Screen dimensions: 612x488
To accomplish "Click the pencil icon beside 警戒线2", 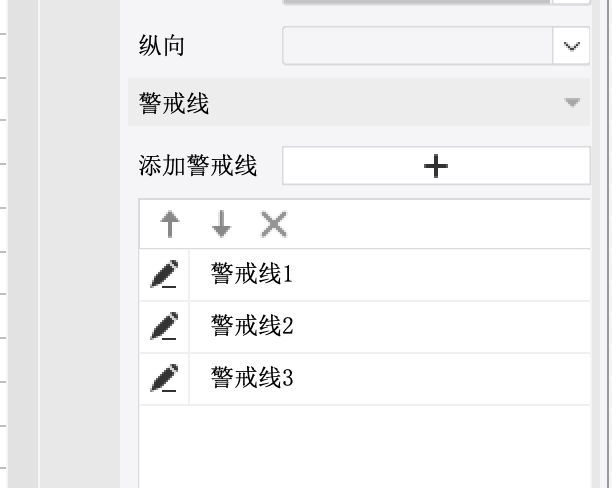I will pos(164,326).
